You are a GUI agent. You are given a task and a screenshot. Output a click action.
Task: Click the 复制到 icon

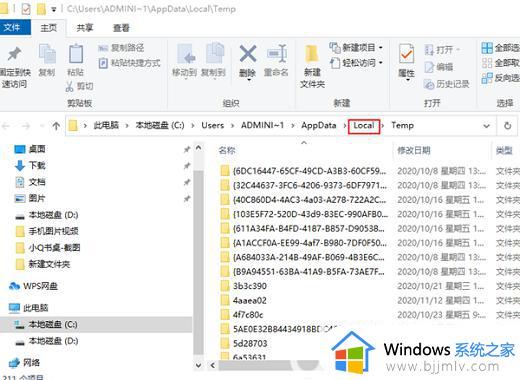[x=215, y=53]
